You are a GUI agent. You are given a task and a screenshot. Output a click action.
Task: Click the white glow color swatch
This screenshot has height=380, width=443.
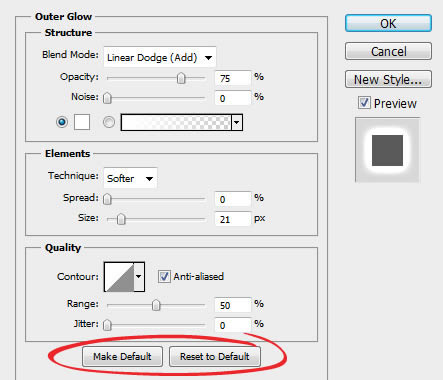[x=82, y=122]
